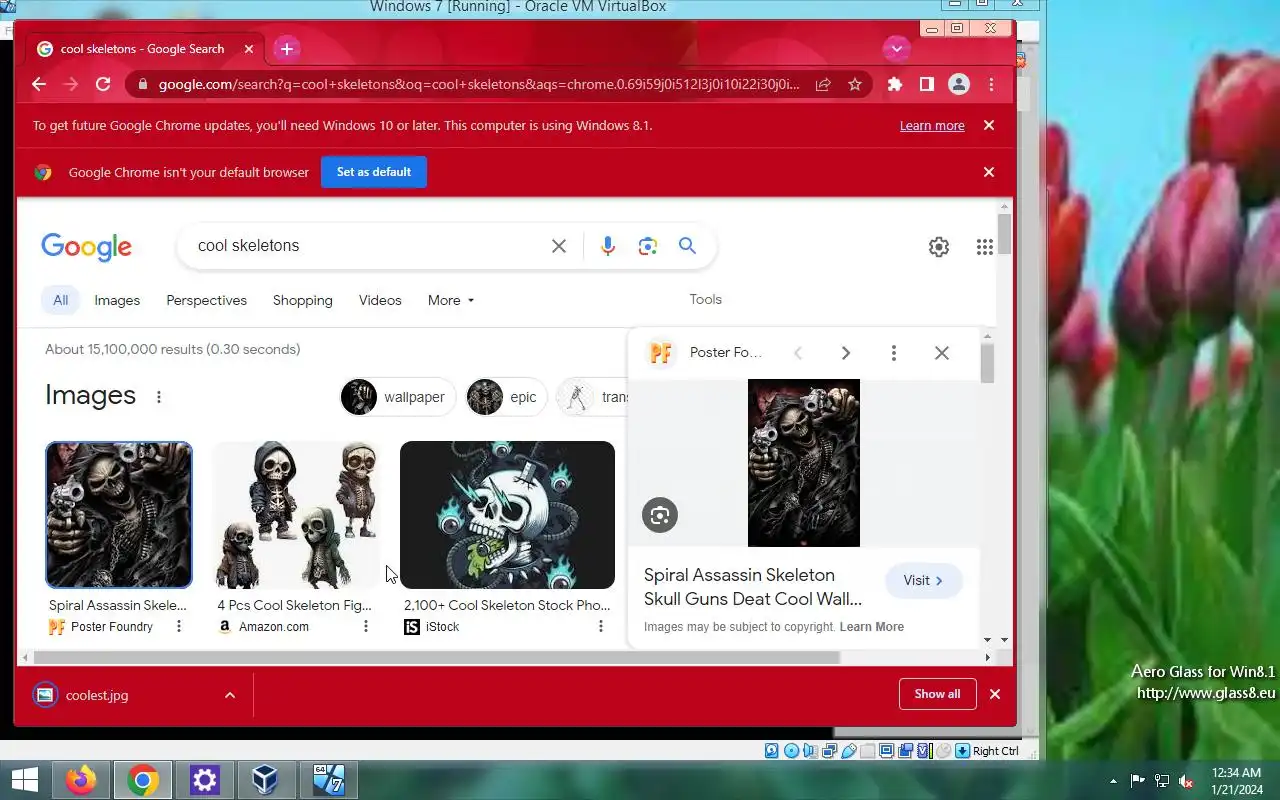The height and width of the screenshot is (800, 1280).
Task: Click the share icon in address bar
Action: point(823,85)
